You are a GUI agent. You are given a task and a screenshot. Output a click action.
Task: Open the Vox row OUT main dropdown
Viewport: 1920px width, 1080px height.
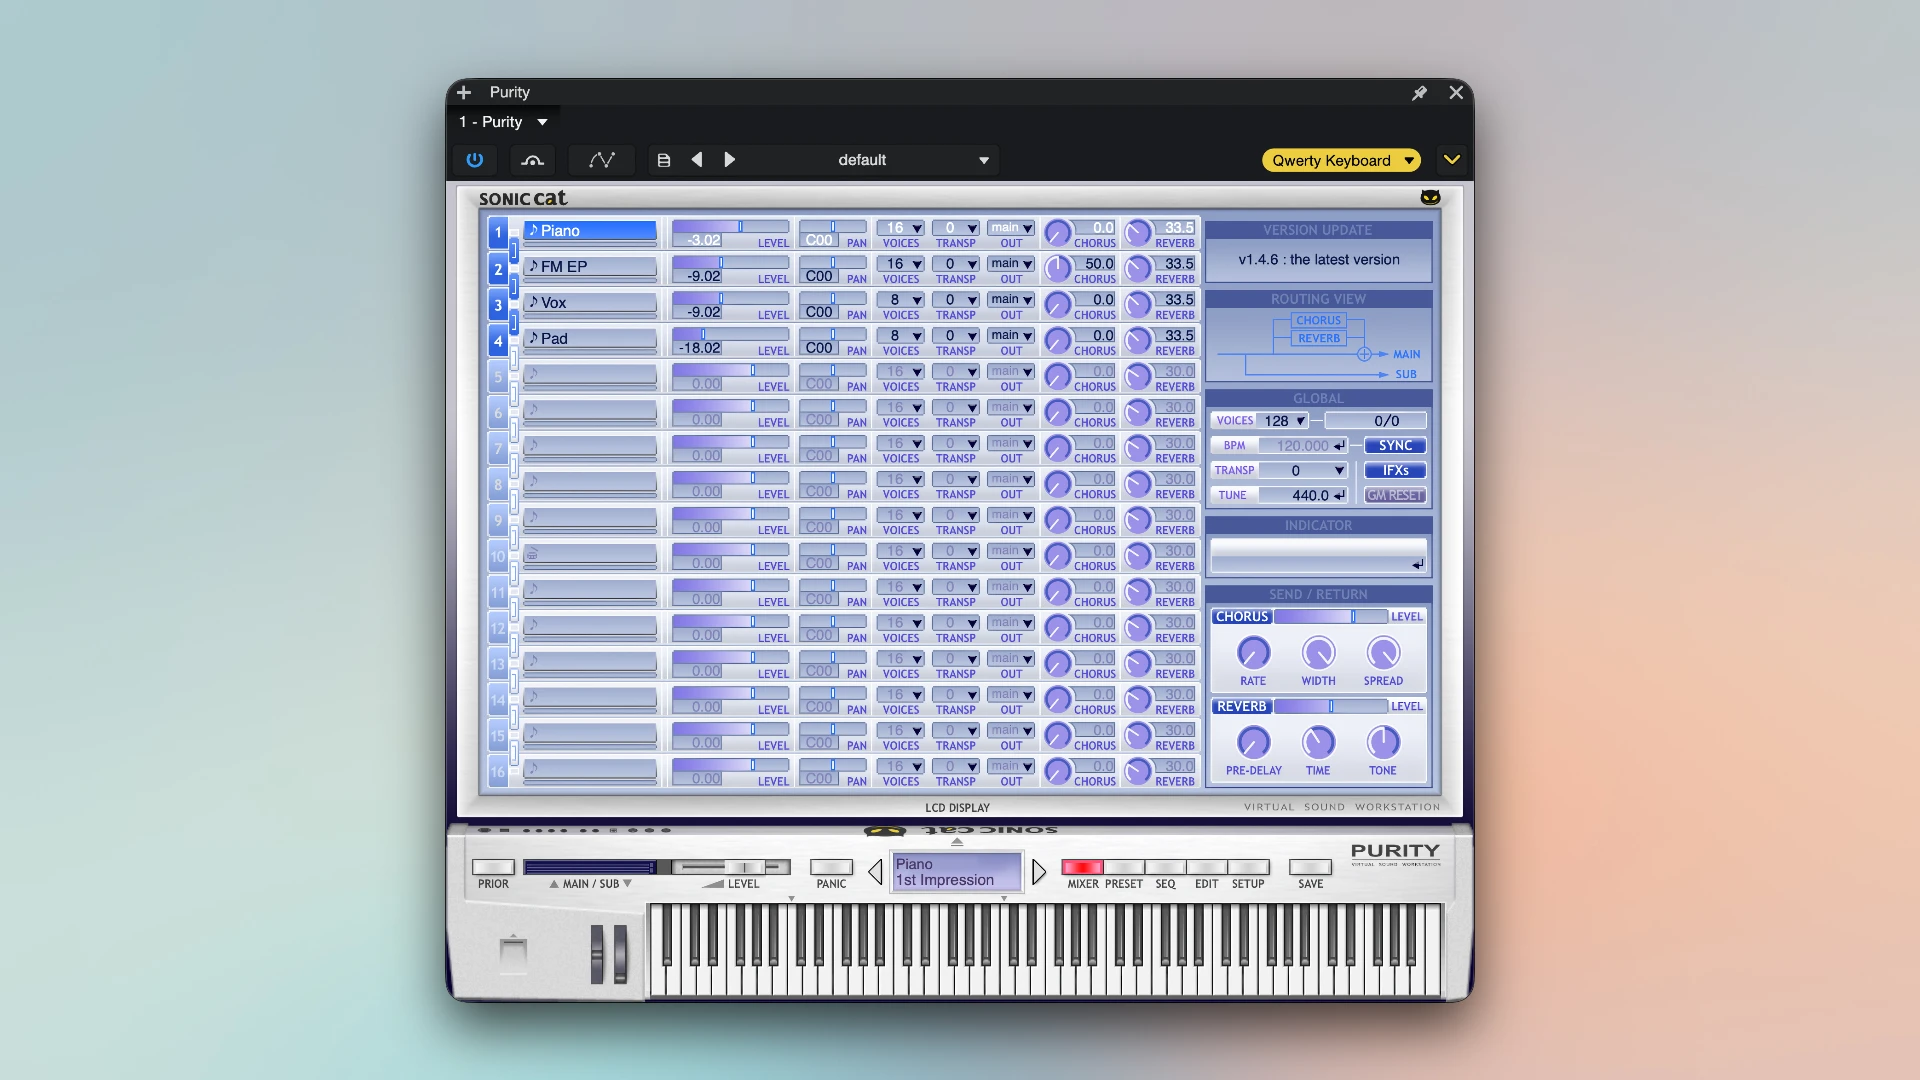[1011, 299]
